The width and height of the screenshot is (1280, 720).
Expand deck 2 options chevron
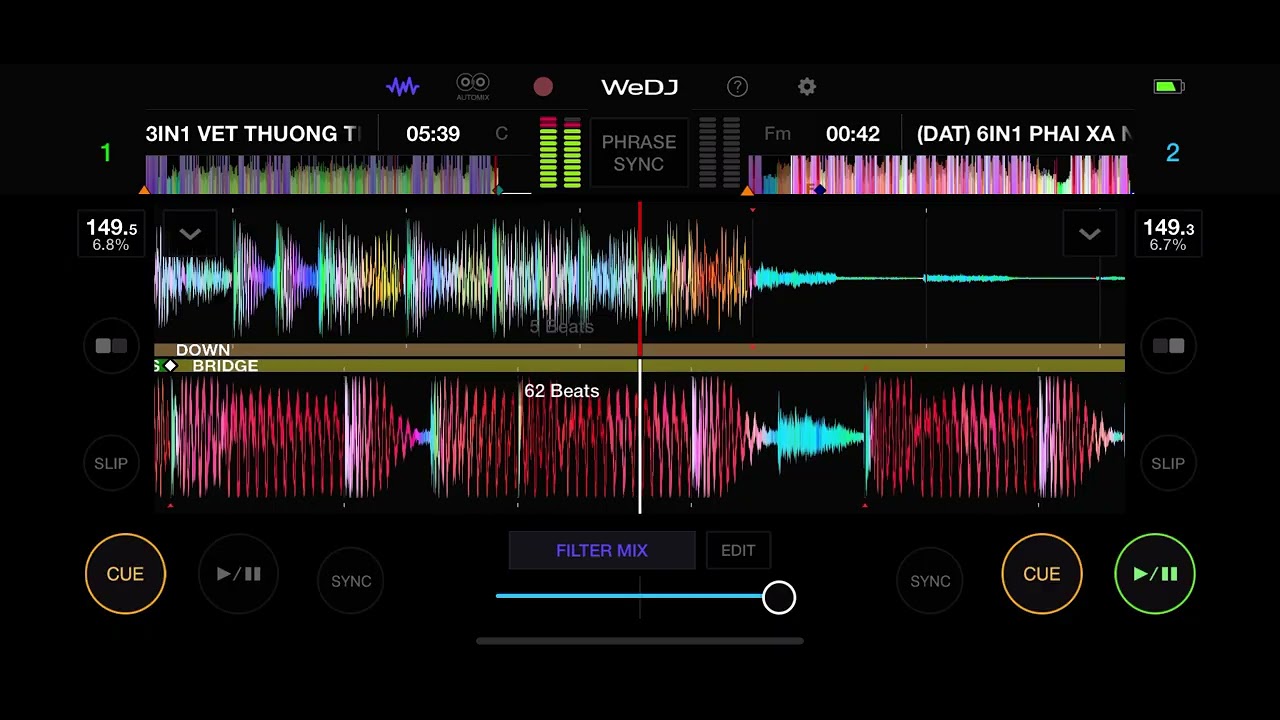1090,234
